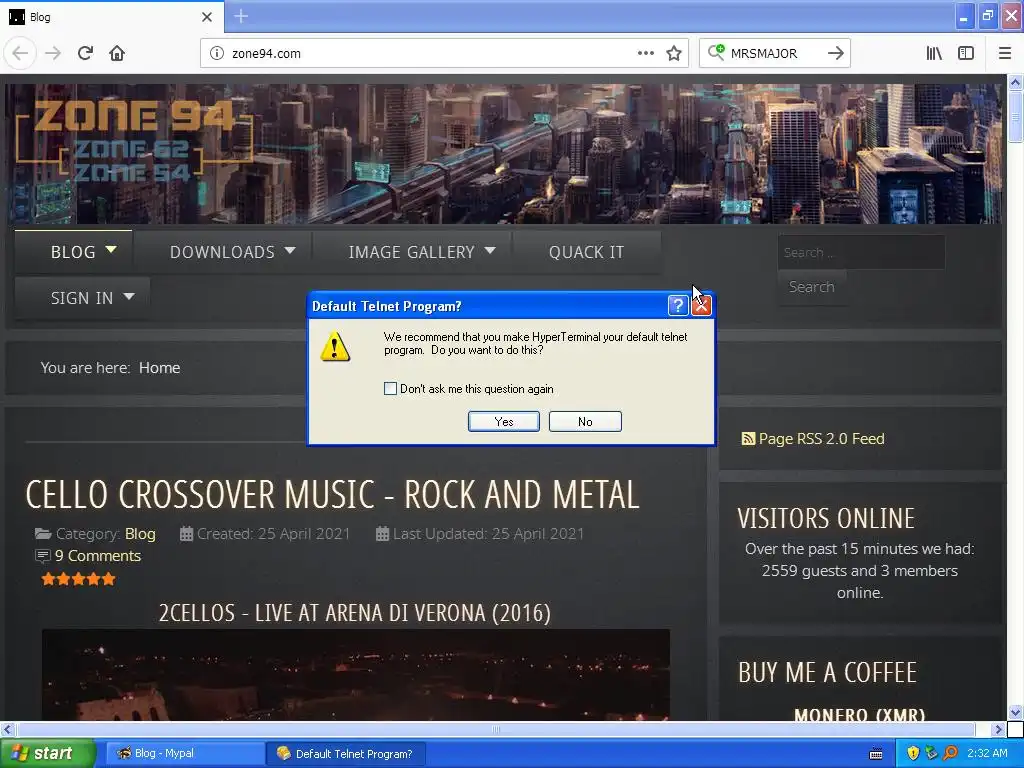Click the warning icon in the dialog
Viewport: 1024px width, 768px height.
(335, 346)
